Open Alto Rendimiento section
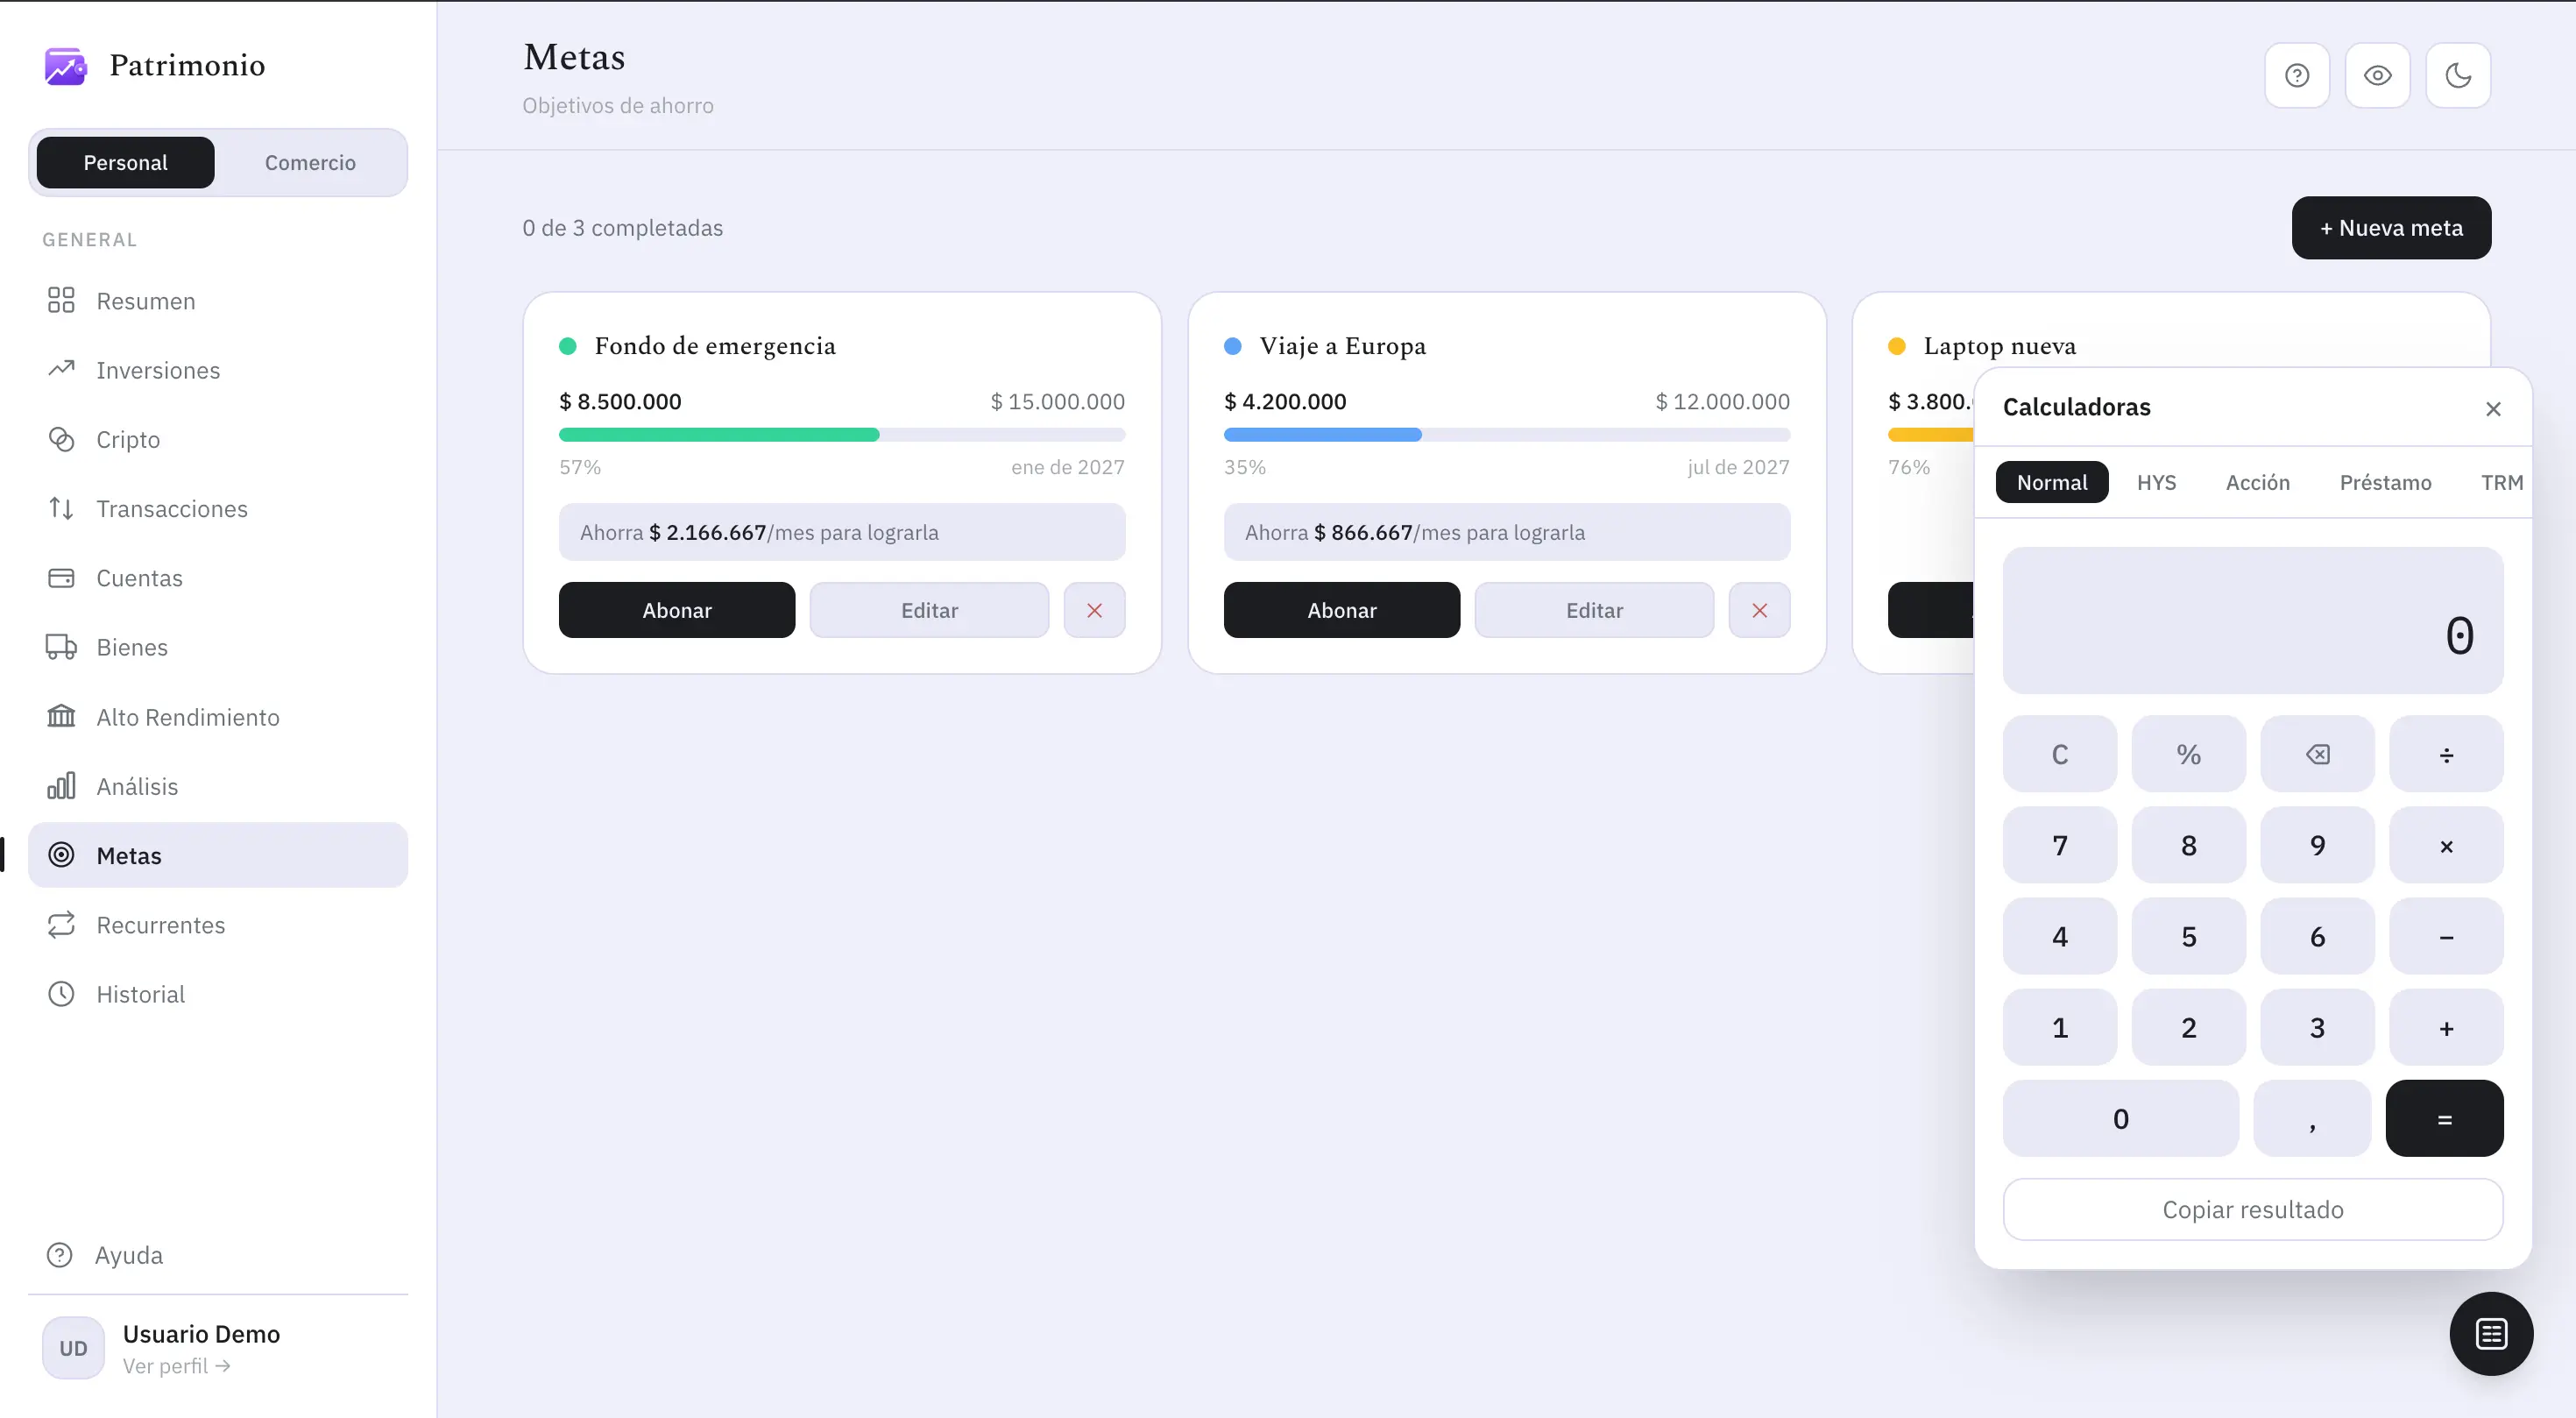2576x1418 pixels. point(218,717)
